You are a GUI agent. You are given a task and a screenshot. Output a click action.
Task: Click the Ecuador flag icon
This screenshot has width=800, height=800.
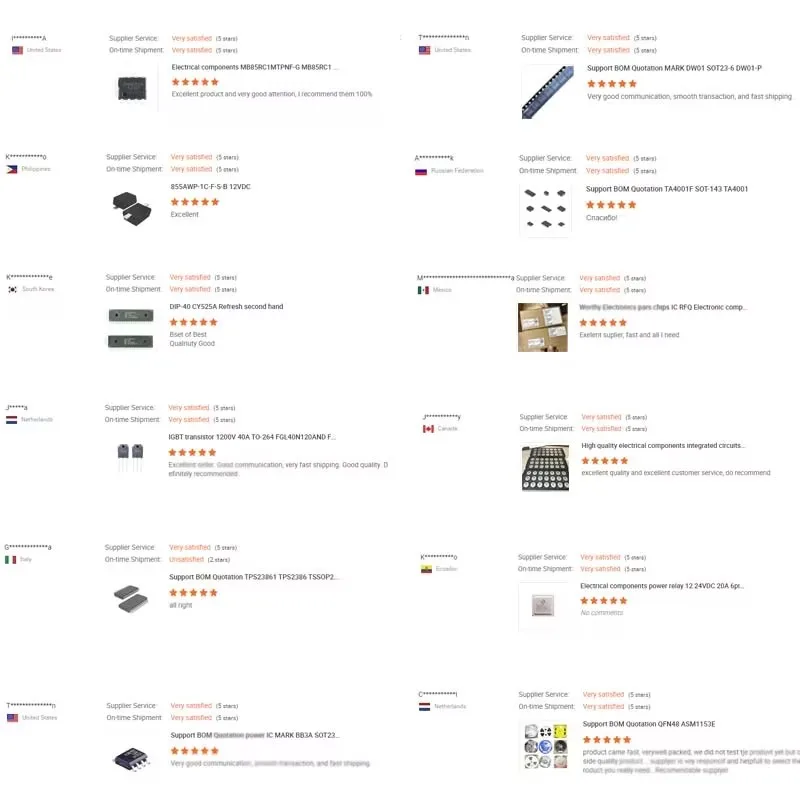coord(426,569)
